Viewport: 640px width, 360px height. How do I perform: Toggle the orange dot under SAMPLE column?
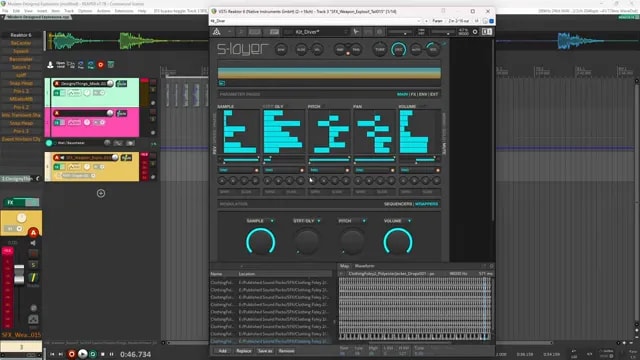pyautogui.click(x=257, y=170)
